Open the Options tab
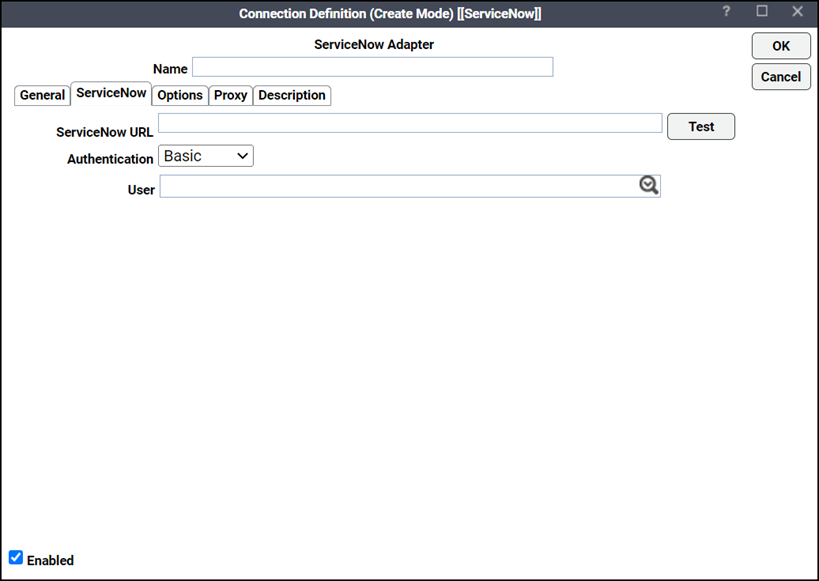Viewport: 819px width, 581px height. tap(180, 96)
